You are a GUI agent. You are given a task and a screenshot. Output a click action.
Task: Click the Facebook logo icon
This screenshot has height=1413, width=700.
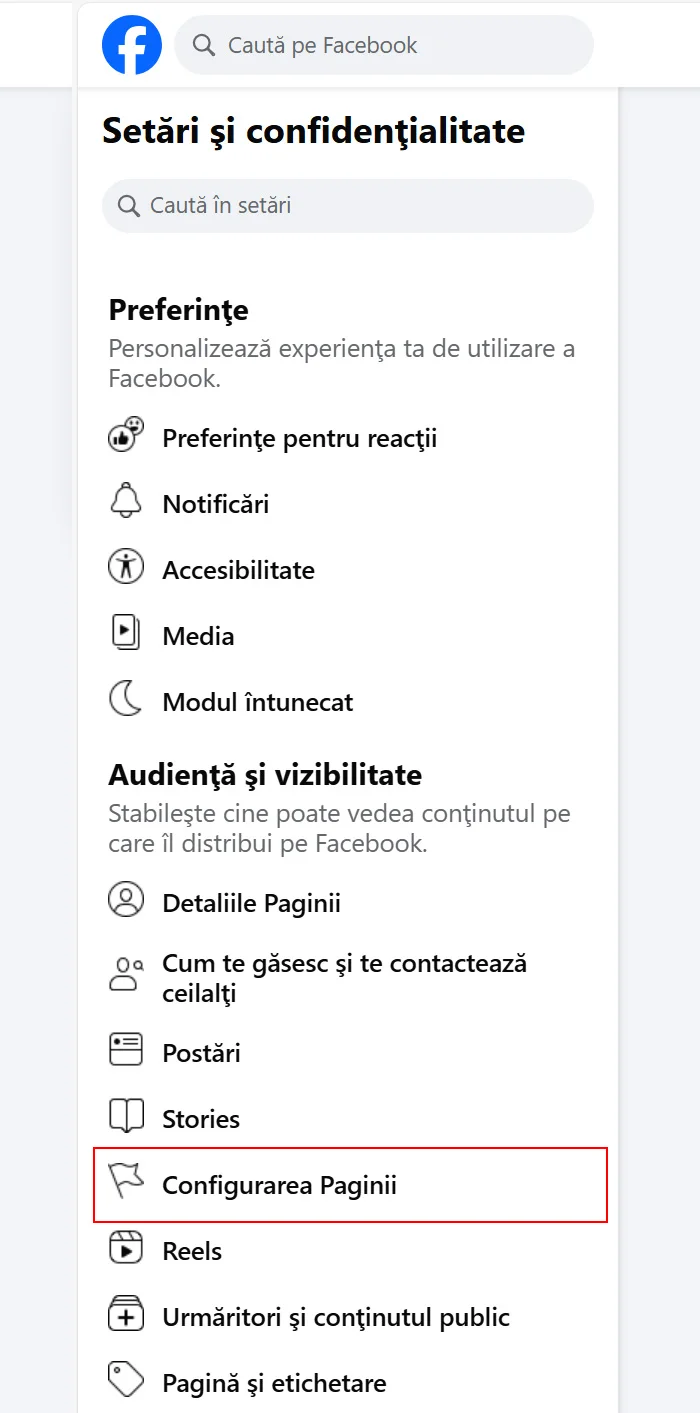pos(132,45)
